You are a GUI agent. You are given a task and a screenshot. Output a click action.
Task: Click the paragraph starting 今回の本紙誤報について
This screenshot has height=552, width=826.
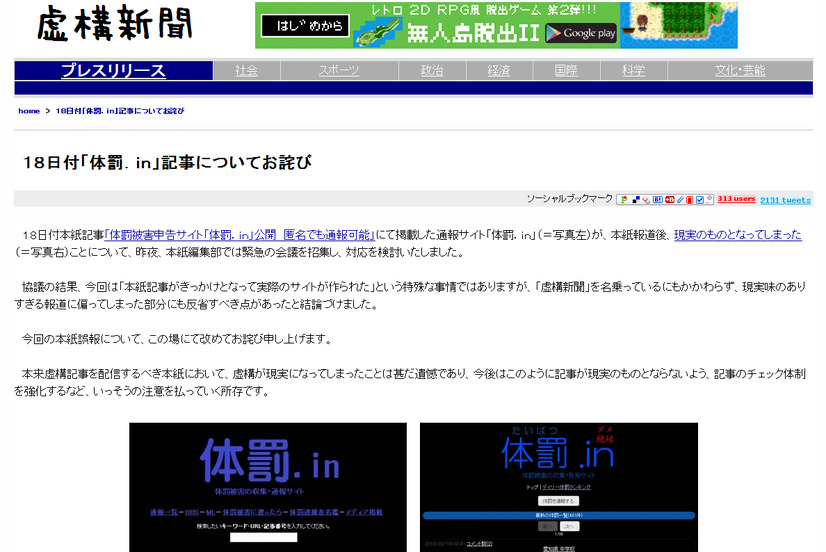tap(177, 339)
